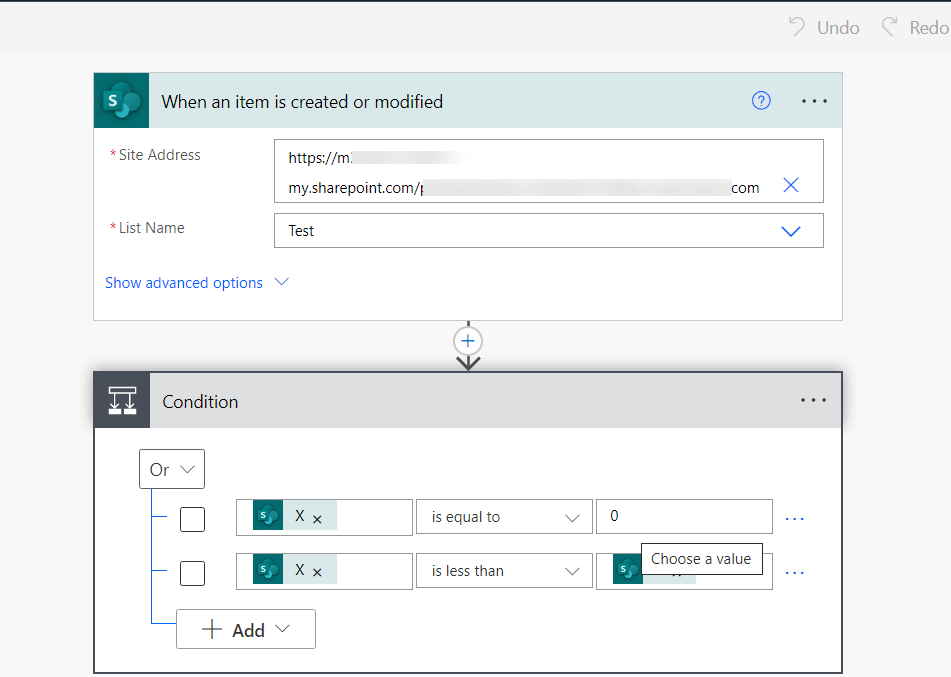This screenshot has width=951, height=677.
Task: Open the 'is equal to' operator dropdown
Action: pyautogui.click(x=503, y=517)
